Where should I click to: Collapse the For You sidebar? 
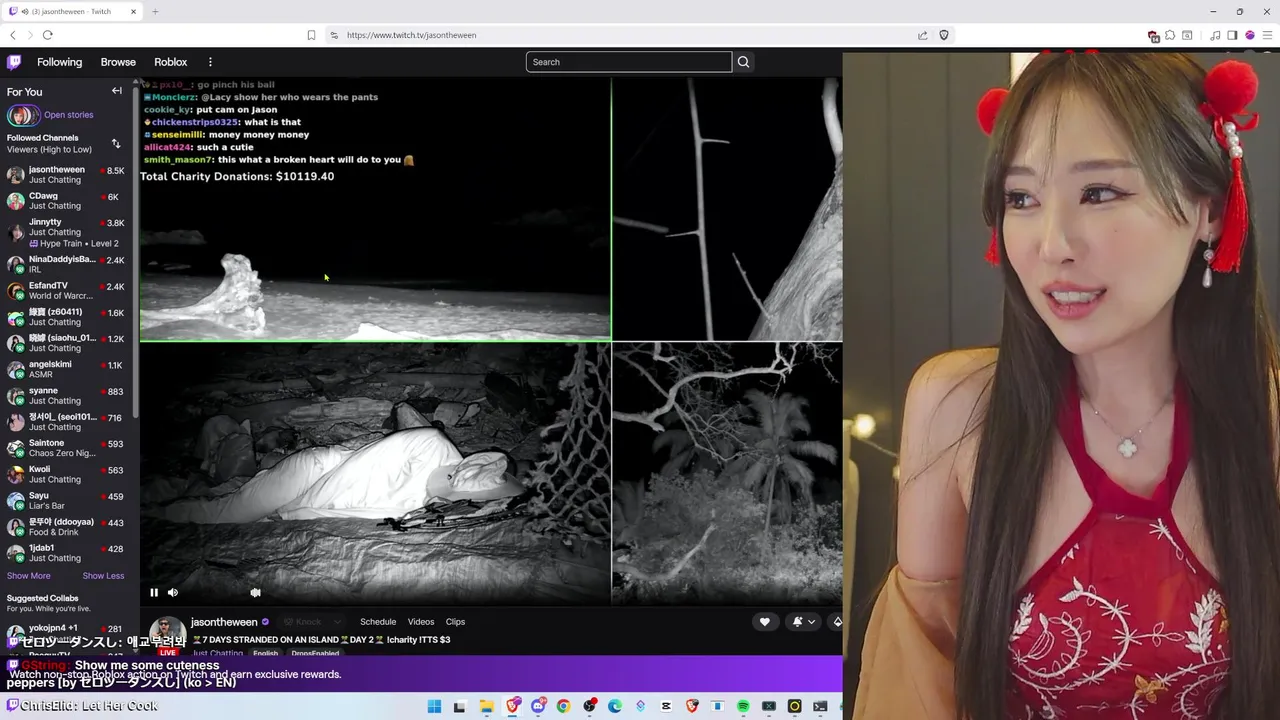coord(116,91)
